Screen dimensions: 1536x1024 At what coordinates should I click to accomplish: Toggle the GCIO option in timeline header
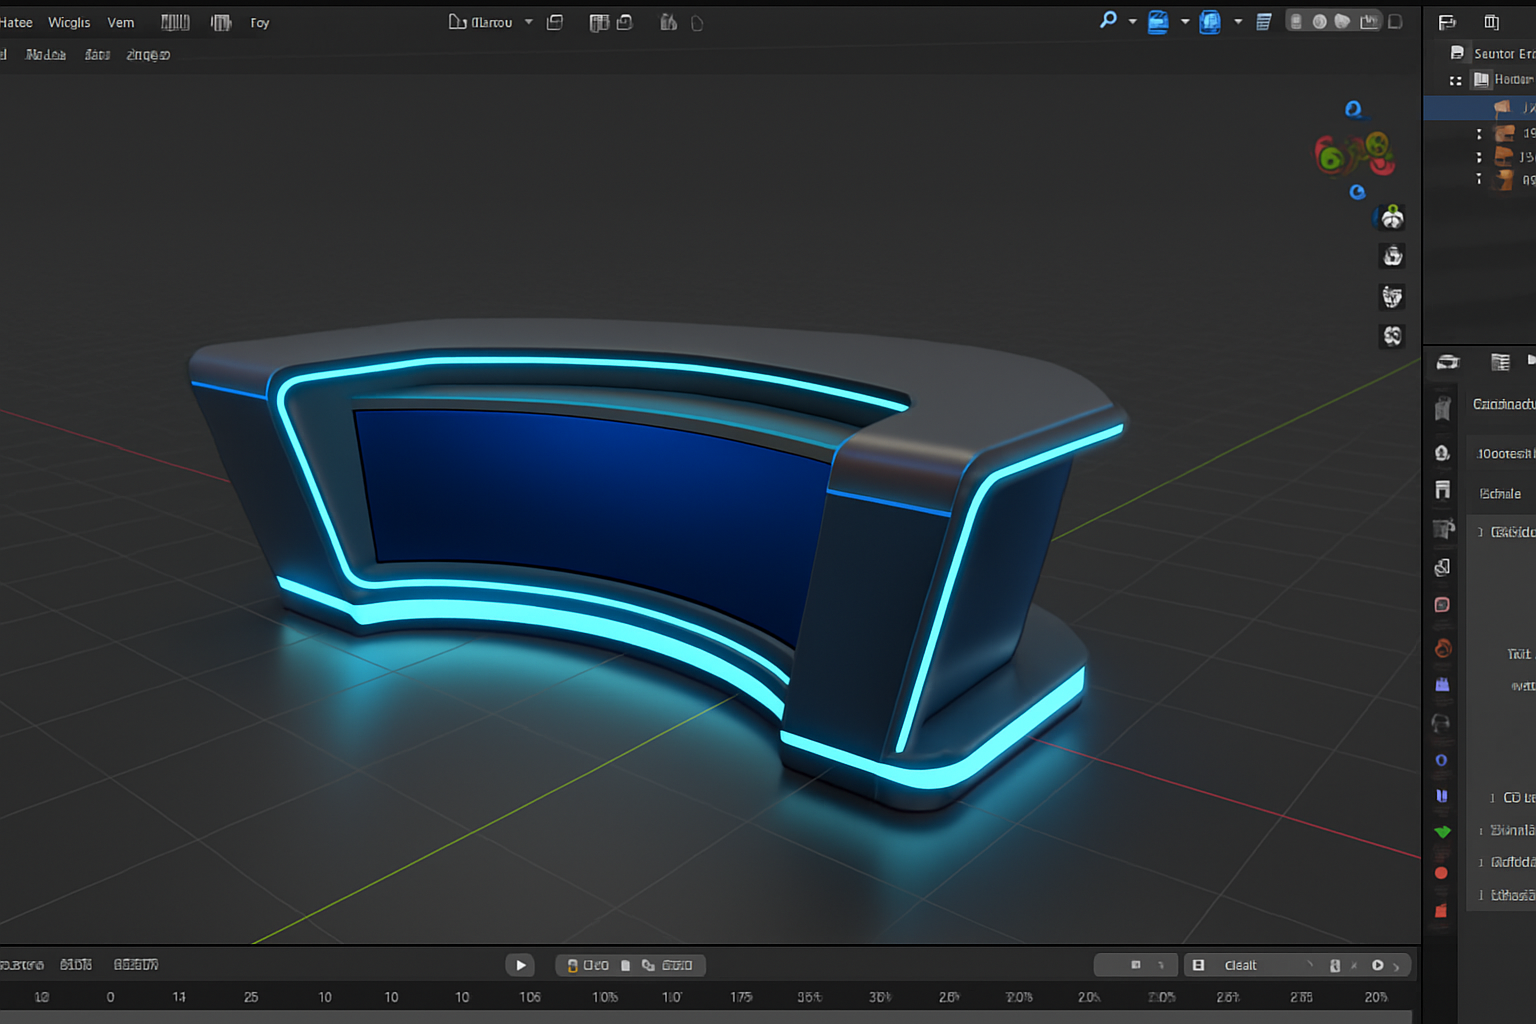click(x=667, y=965)
